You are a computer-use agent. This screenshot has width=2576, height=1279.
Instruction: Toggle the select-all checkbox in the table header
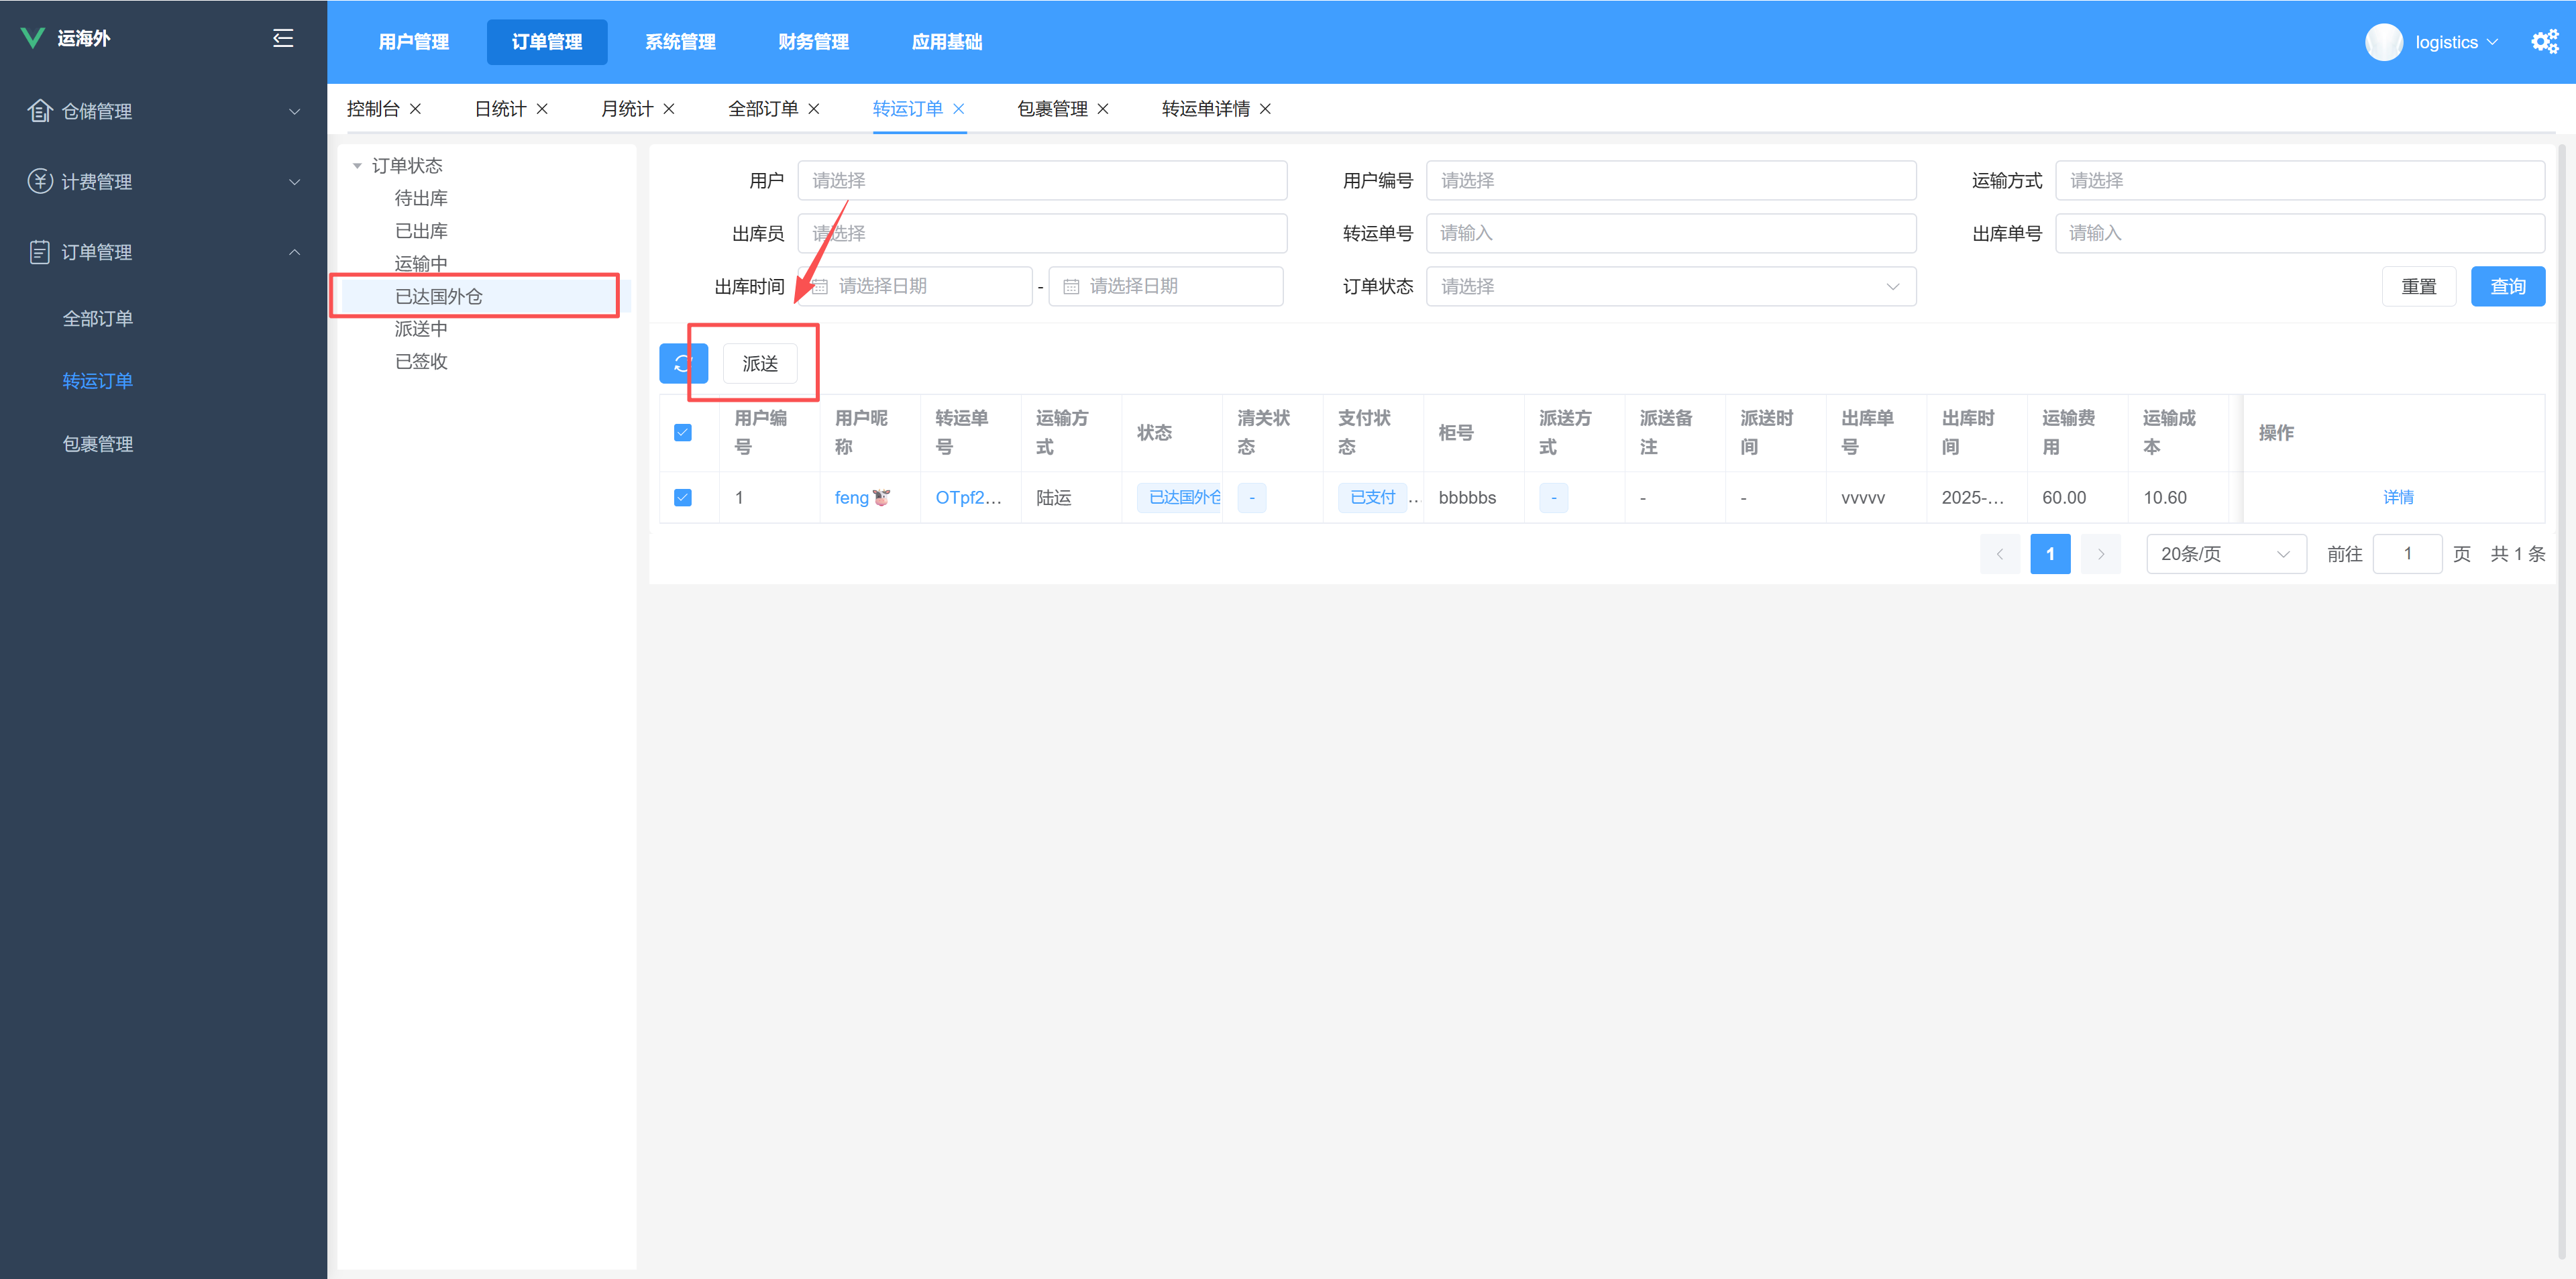[683, 433]
